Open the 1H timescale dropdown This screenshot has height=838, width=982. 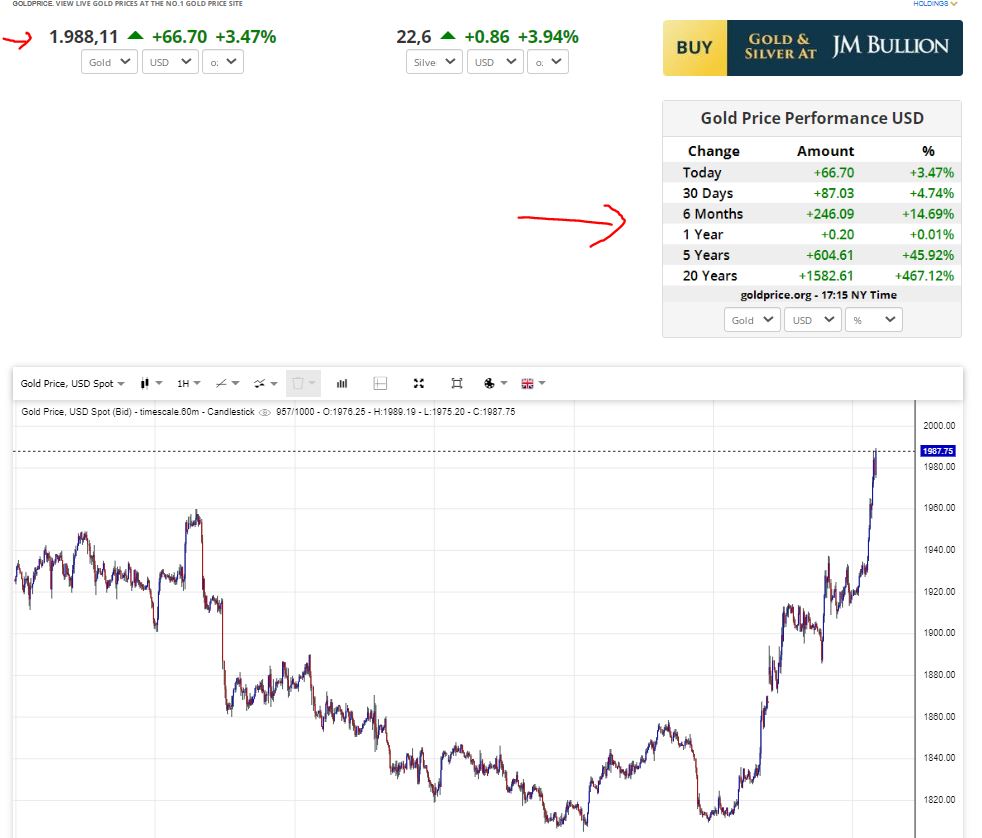pos(188,383)
